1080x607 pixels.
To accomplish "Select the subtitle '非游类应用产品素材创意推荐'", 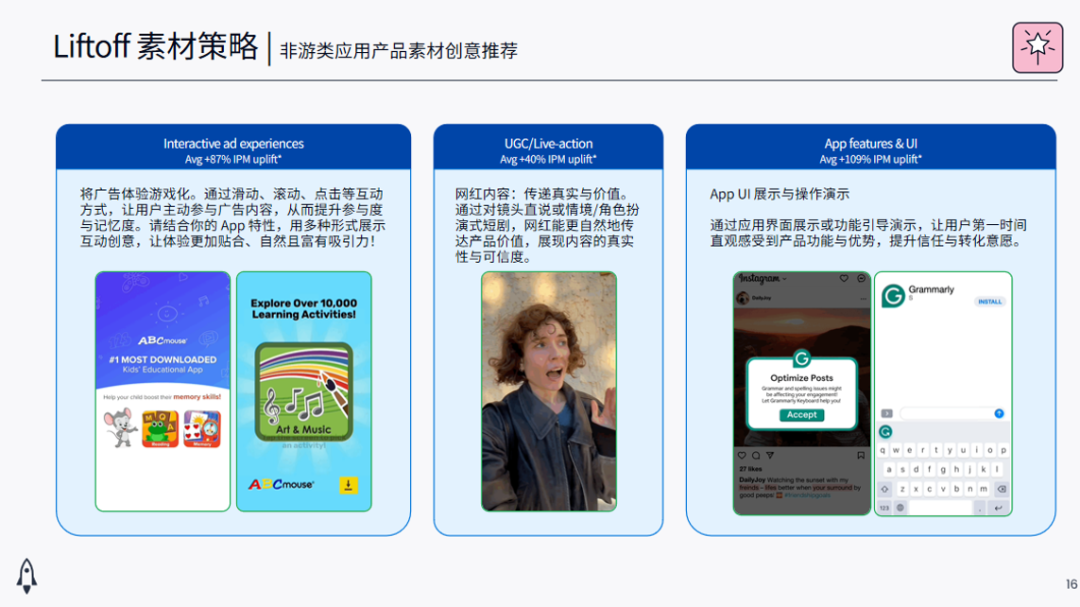I will 399,51.
